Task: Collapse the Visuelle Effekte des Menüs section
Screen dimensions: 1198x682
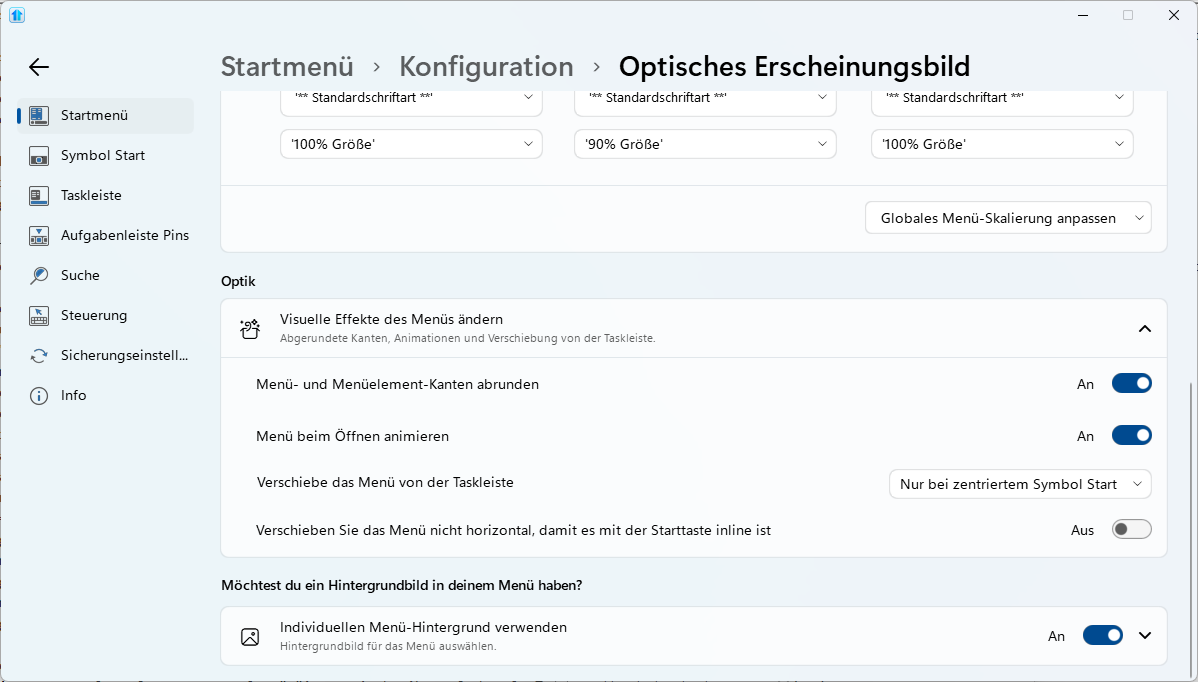Action: [x=1145, y=329]
